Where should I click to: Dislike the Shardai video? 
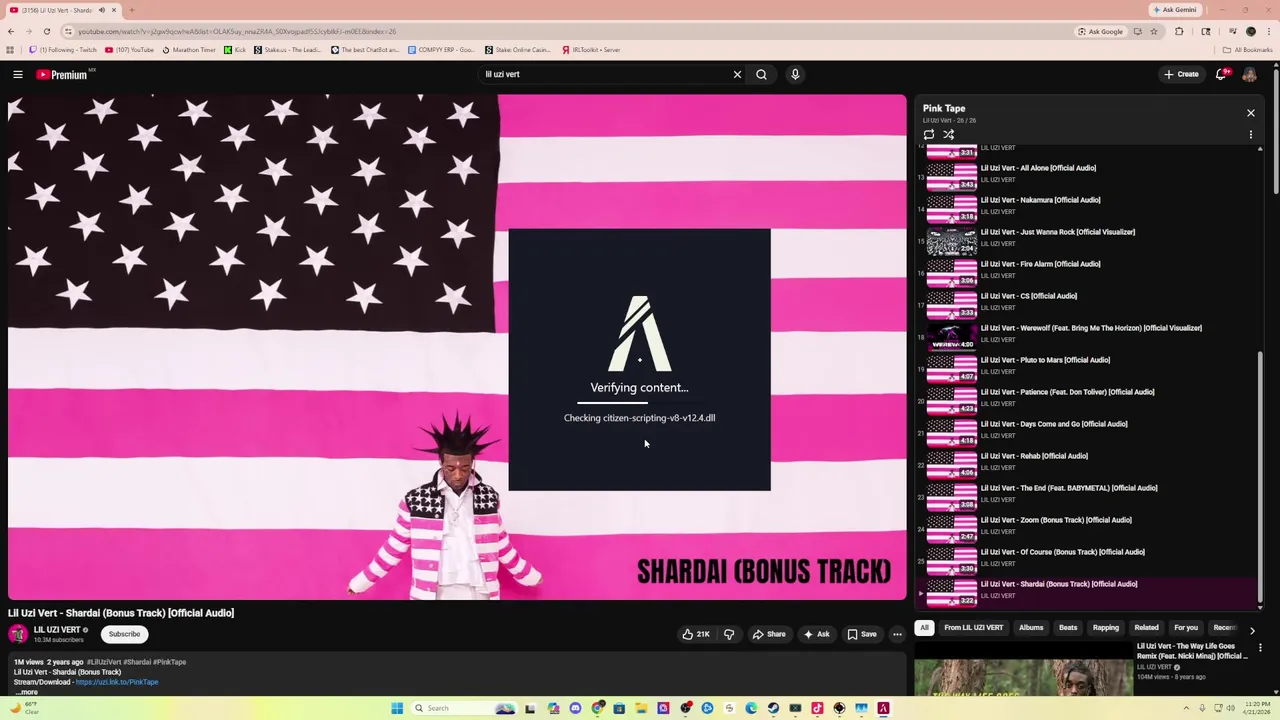[729, 634]
